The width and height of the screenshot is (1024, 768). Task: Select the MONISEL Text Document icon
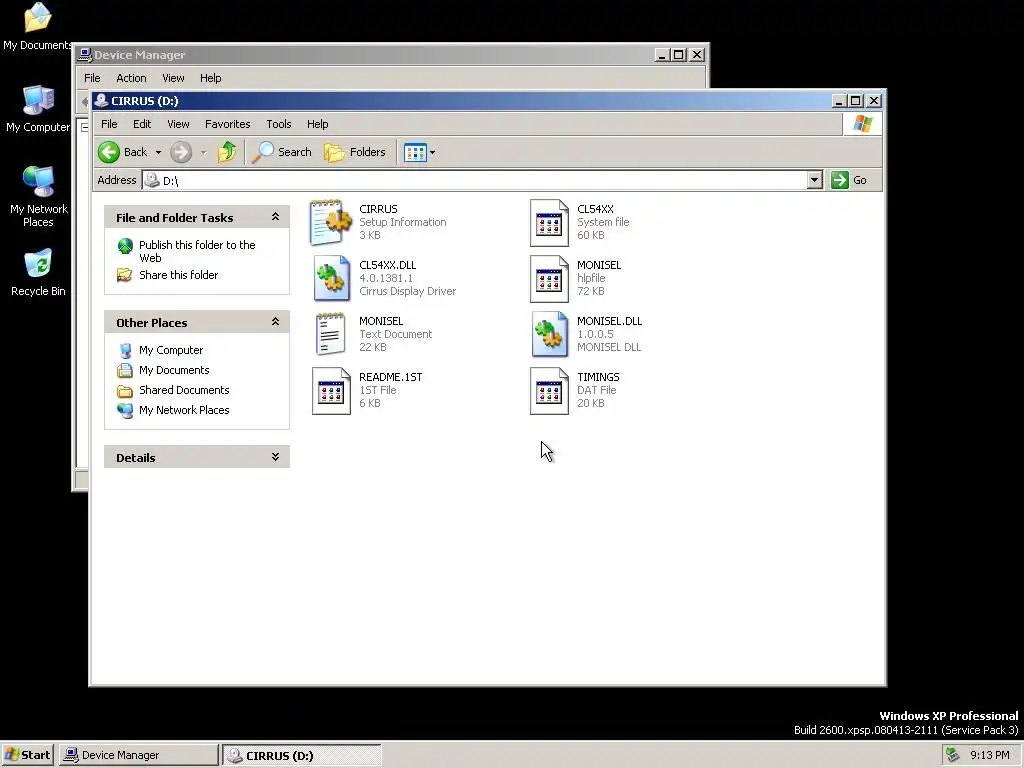pos(330,334)
